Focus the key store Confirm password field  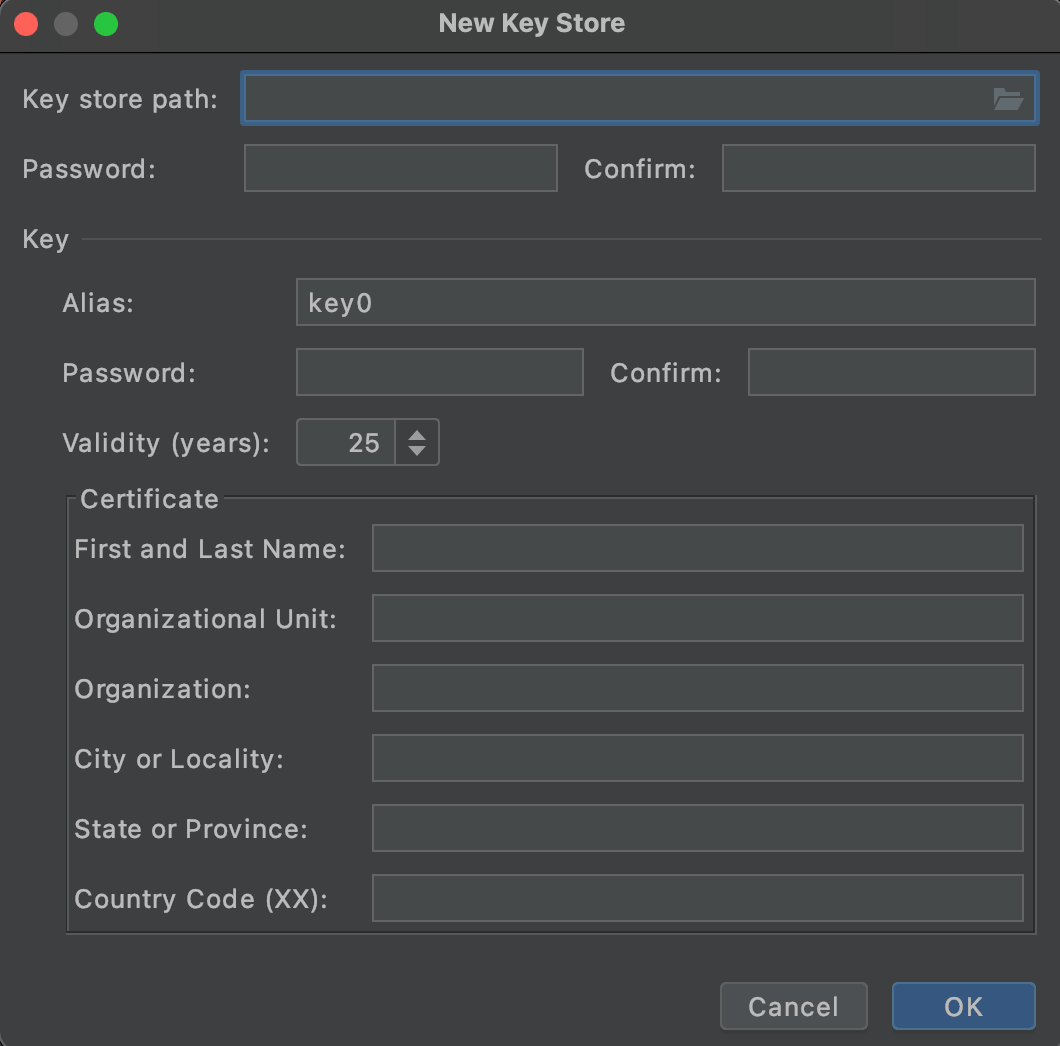[878, 168]
